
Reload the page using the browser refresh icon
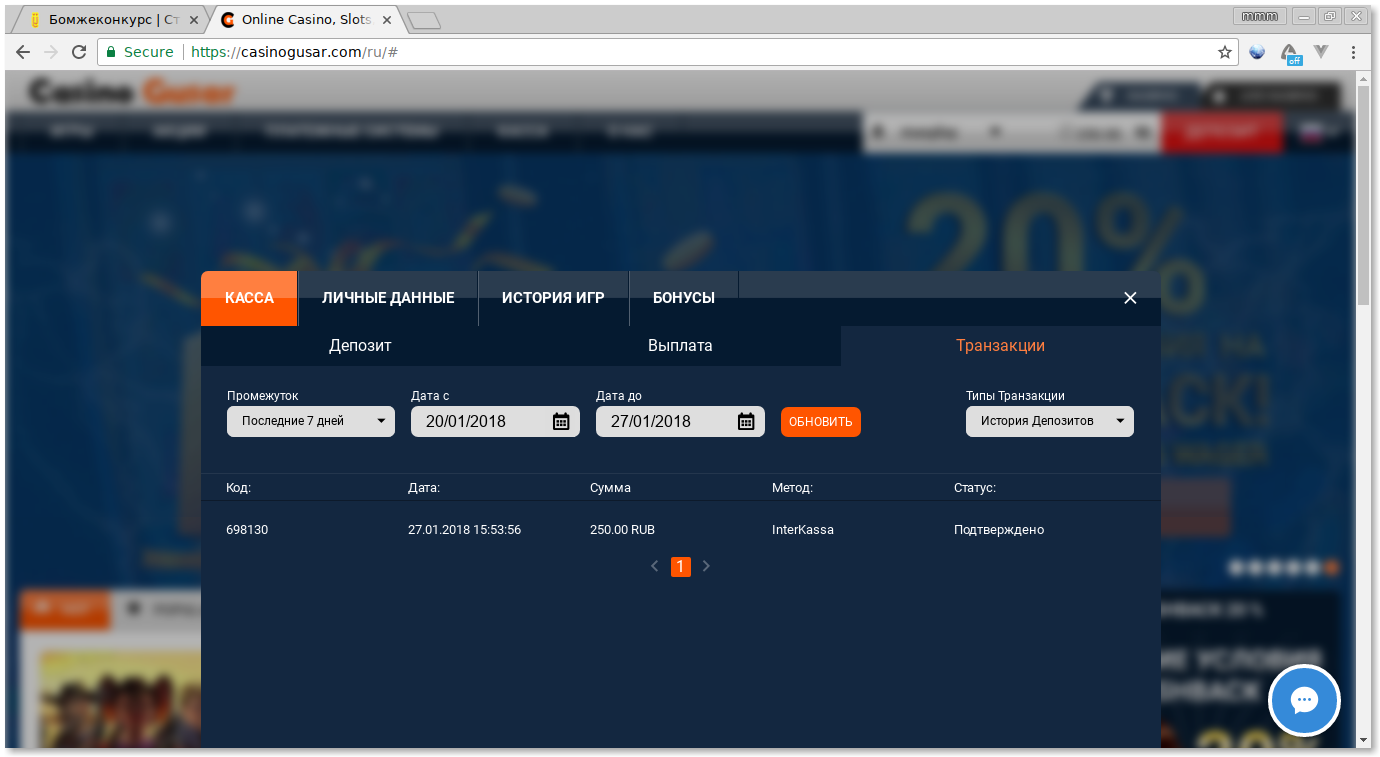[79, 51]
